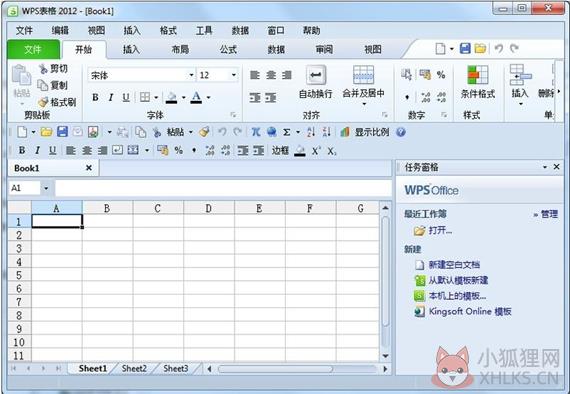The height and width of the screenshot is (394, 570).
Task: Click the Save floppy disk icon in toolbar
Action: pos(62,132)
